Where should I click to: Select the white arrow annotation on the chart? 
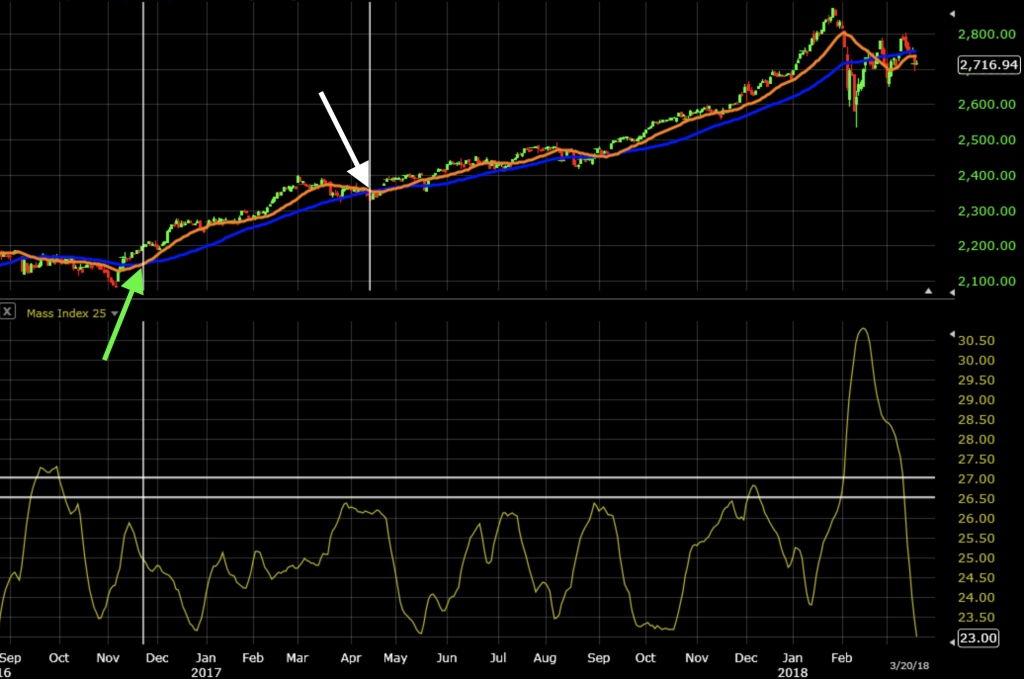(x=340, y=130)
